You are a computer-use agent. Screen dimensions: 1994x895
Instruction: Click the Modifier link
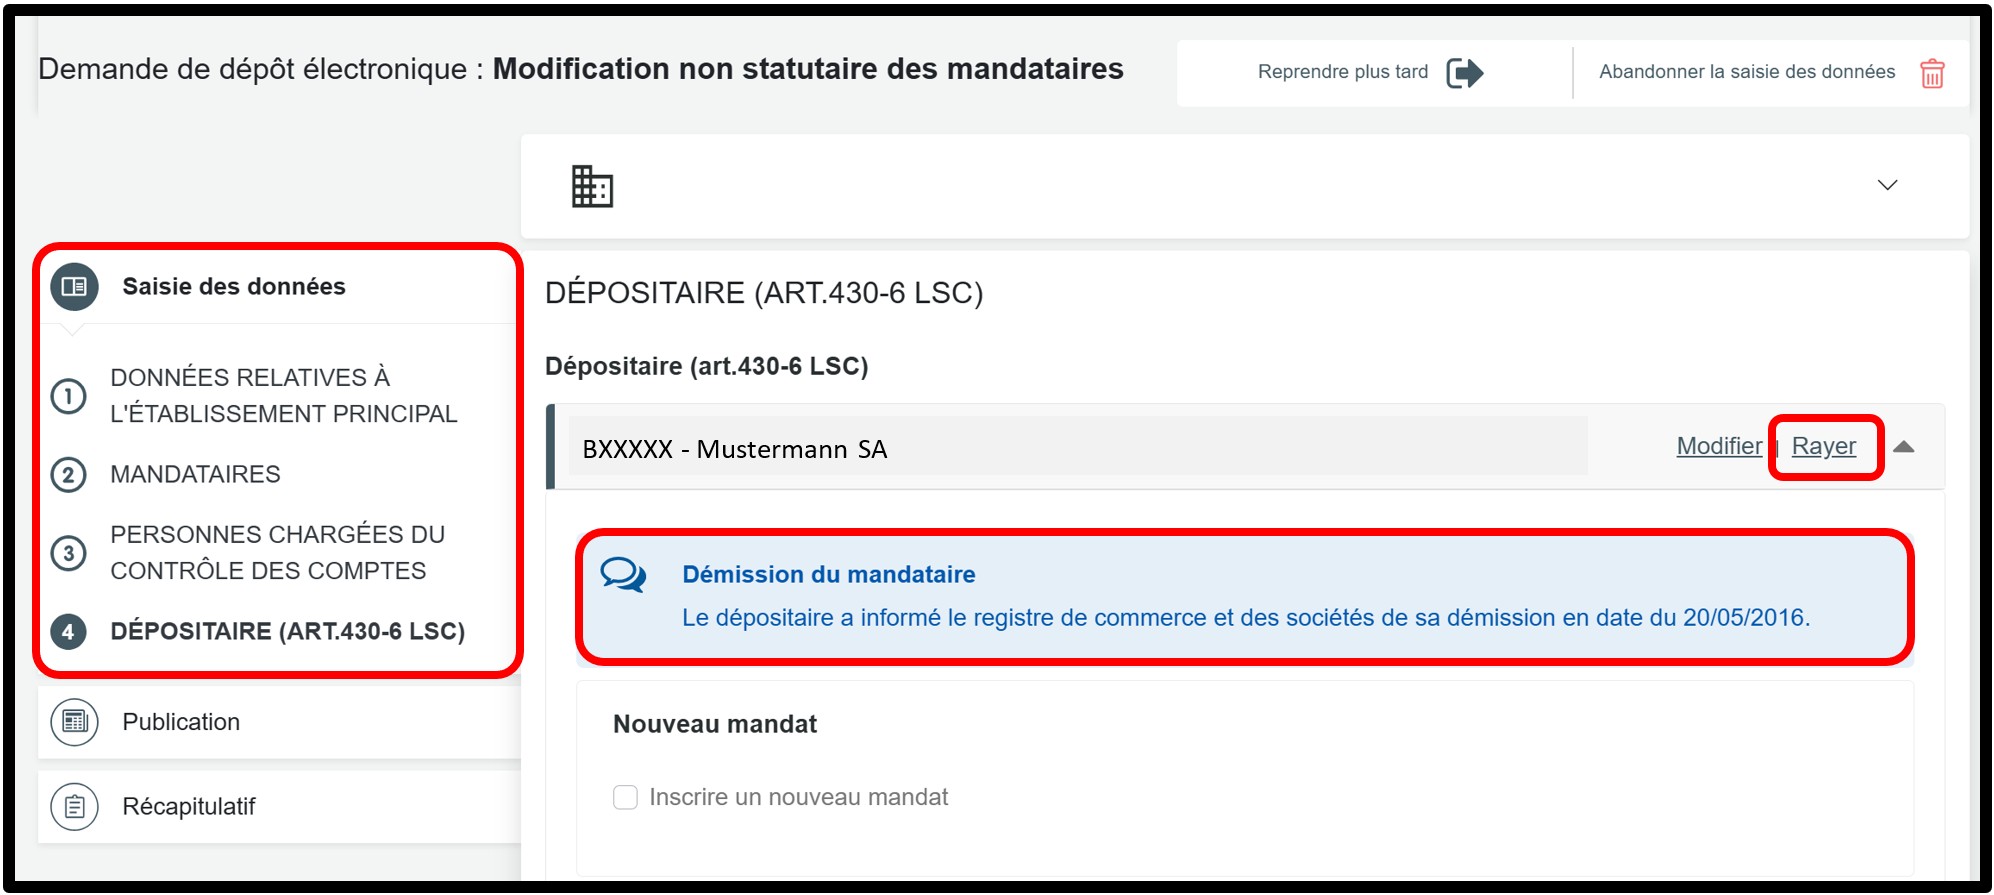[x=1718, y=446]
